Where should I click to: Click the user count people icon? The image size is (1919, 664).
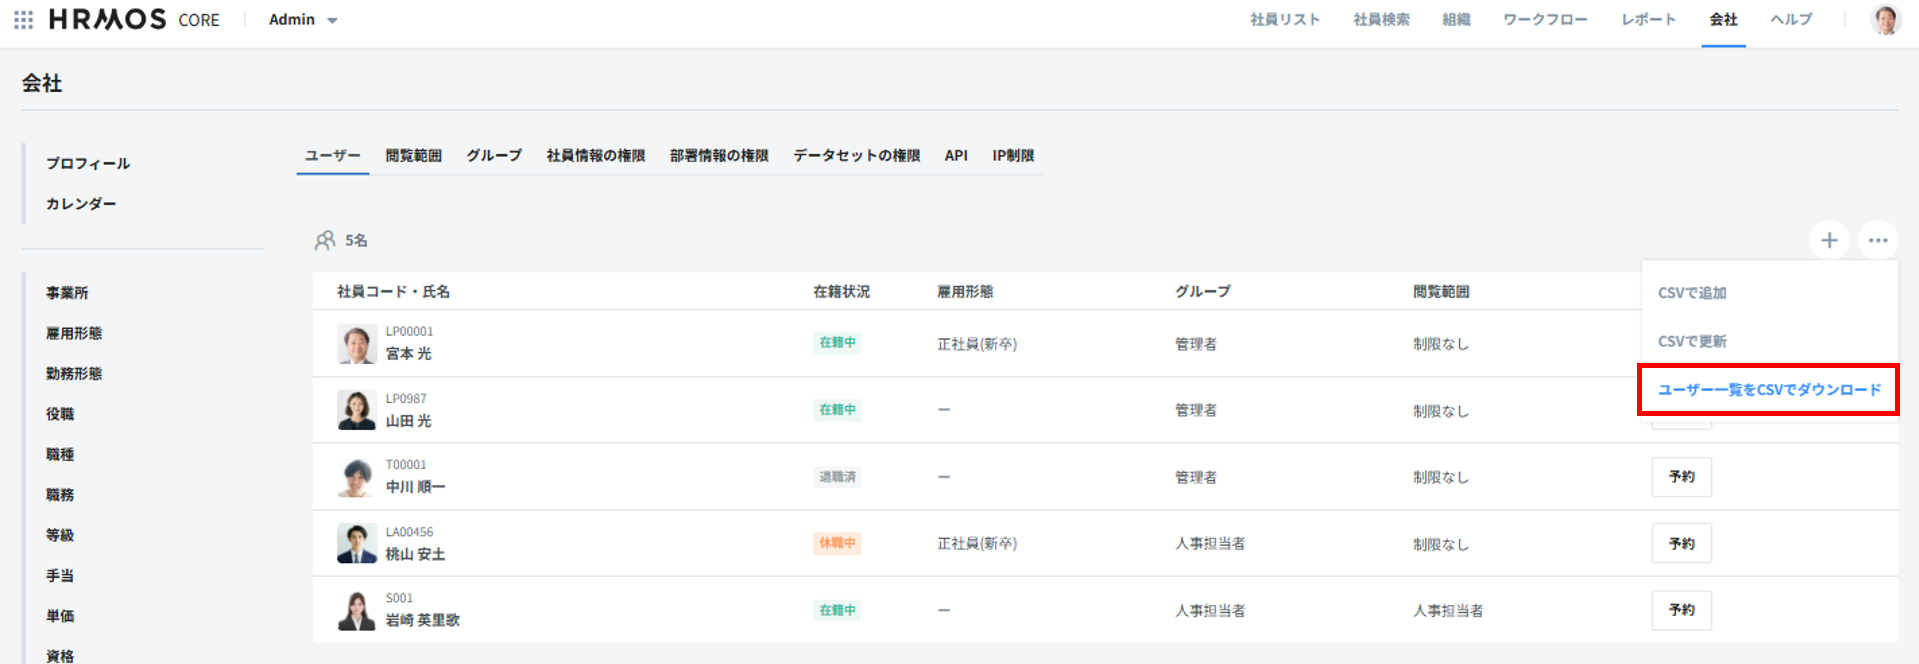coord(325,240)
